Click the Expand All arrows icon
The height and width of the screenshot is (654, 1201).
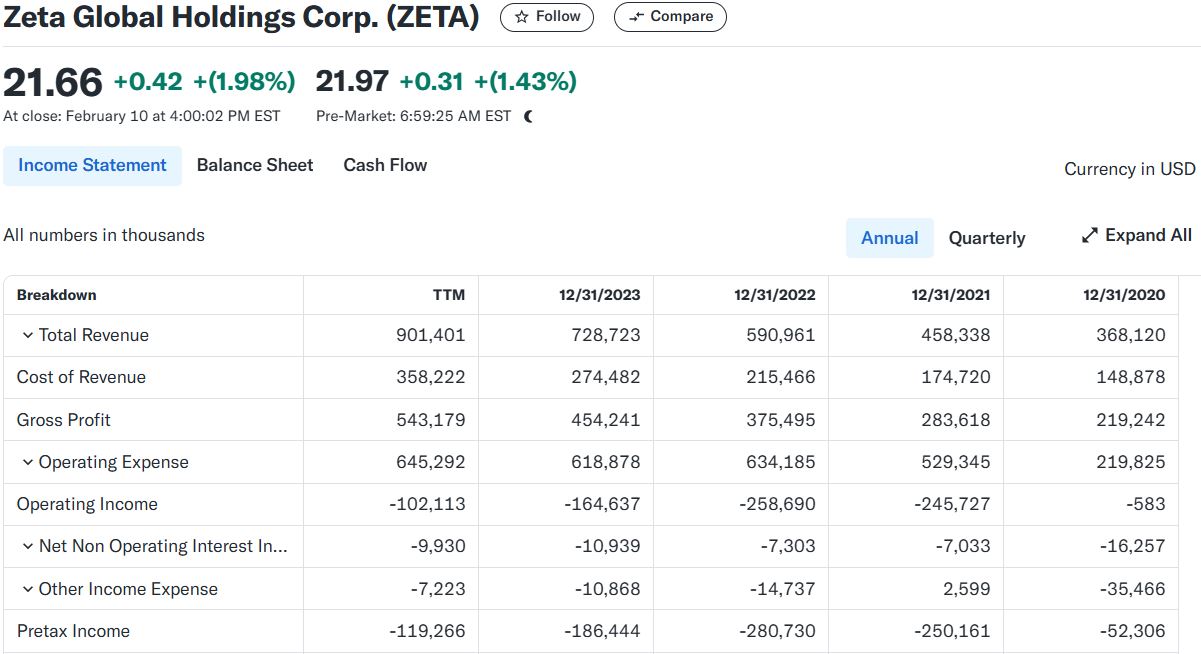pos(1090,236)
